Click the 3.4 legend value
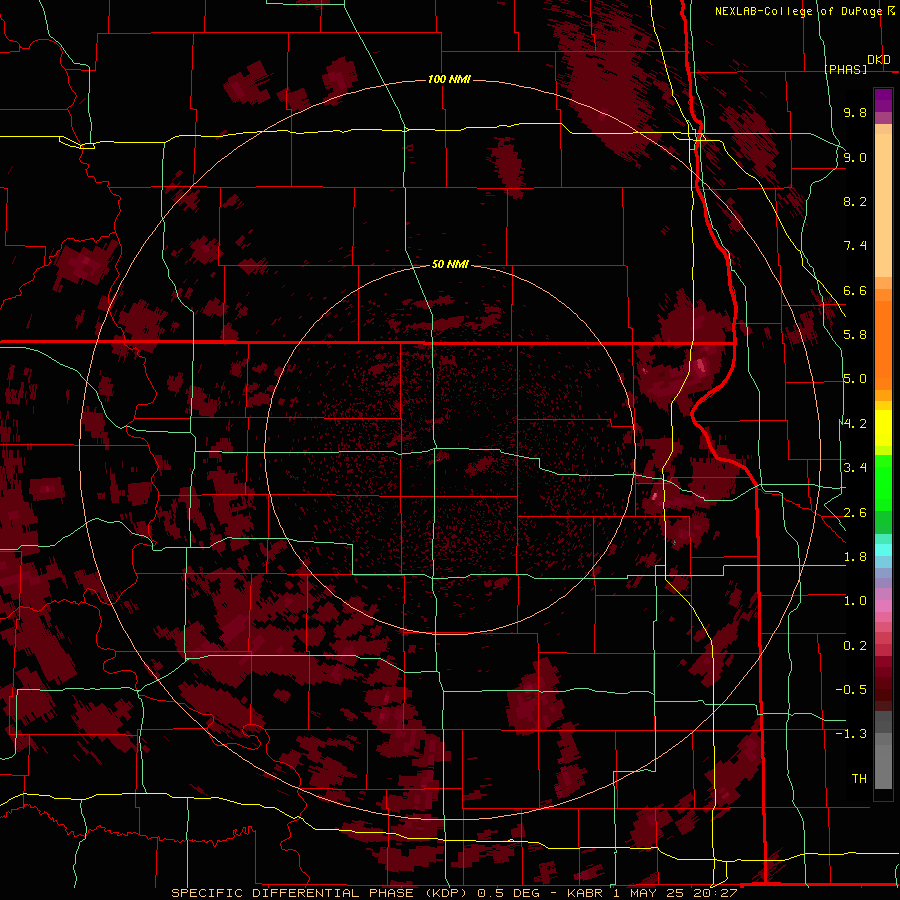This screenshot has height=900, width=900. click(x=855, y=468)
